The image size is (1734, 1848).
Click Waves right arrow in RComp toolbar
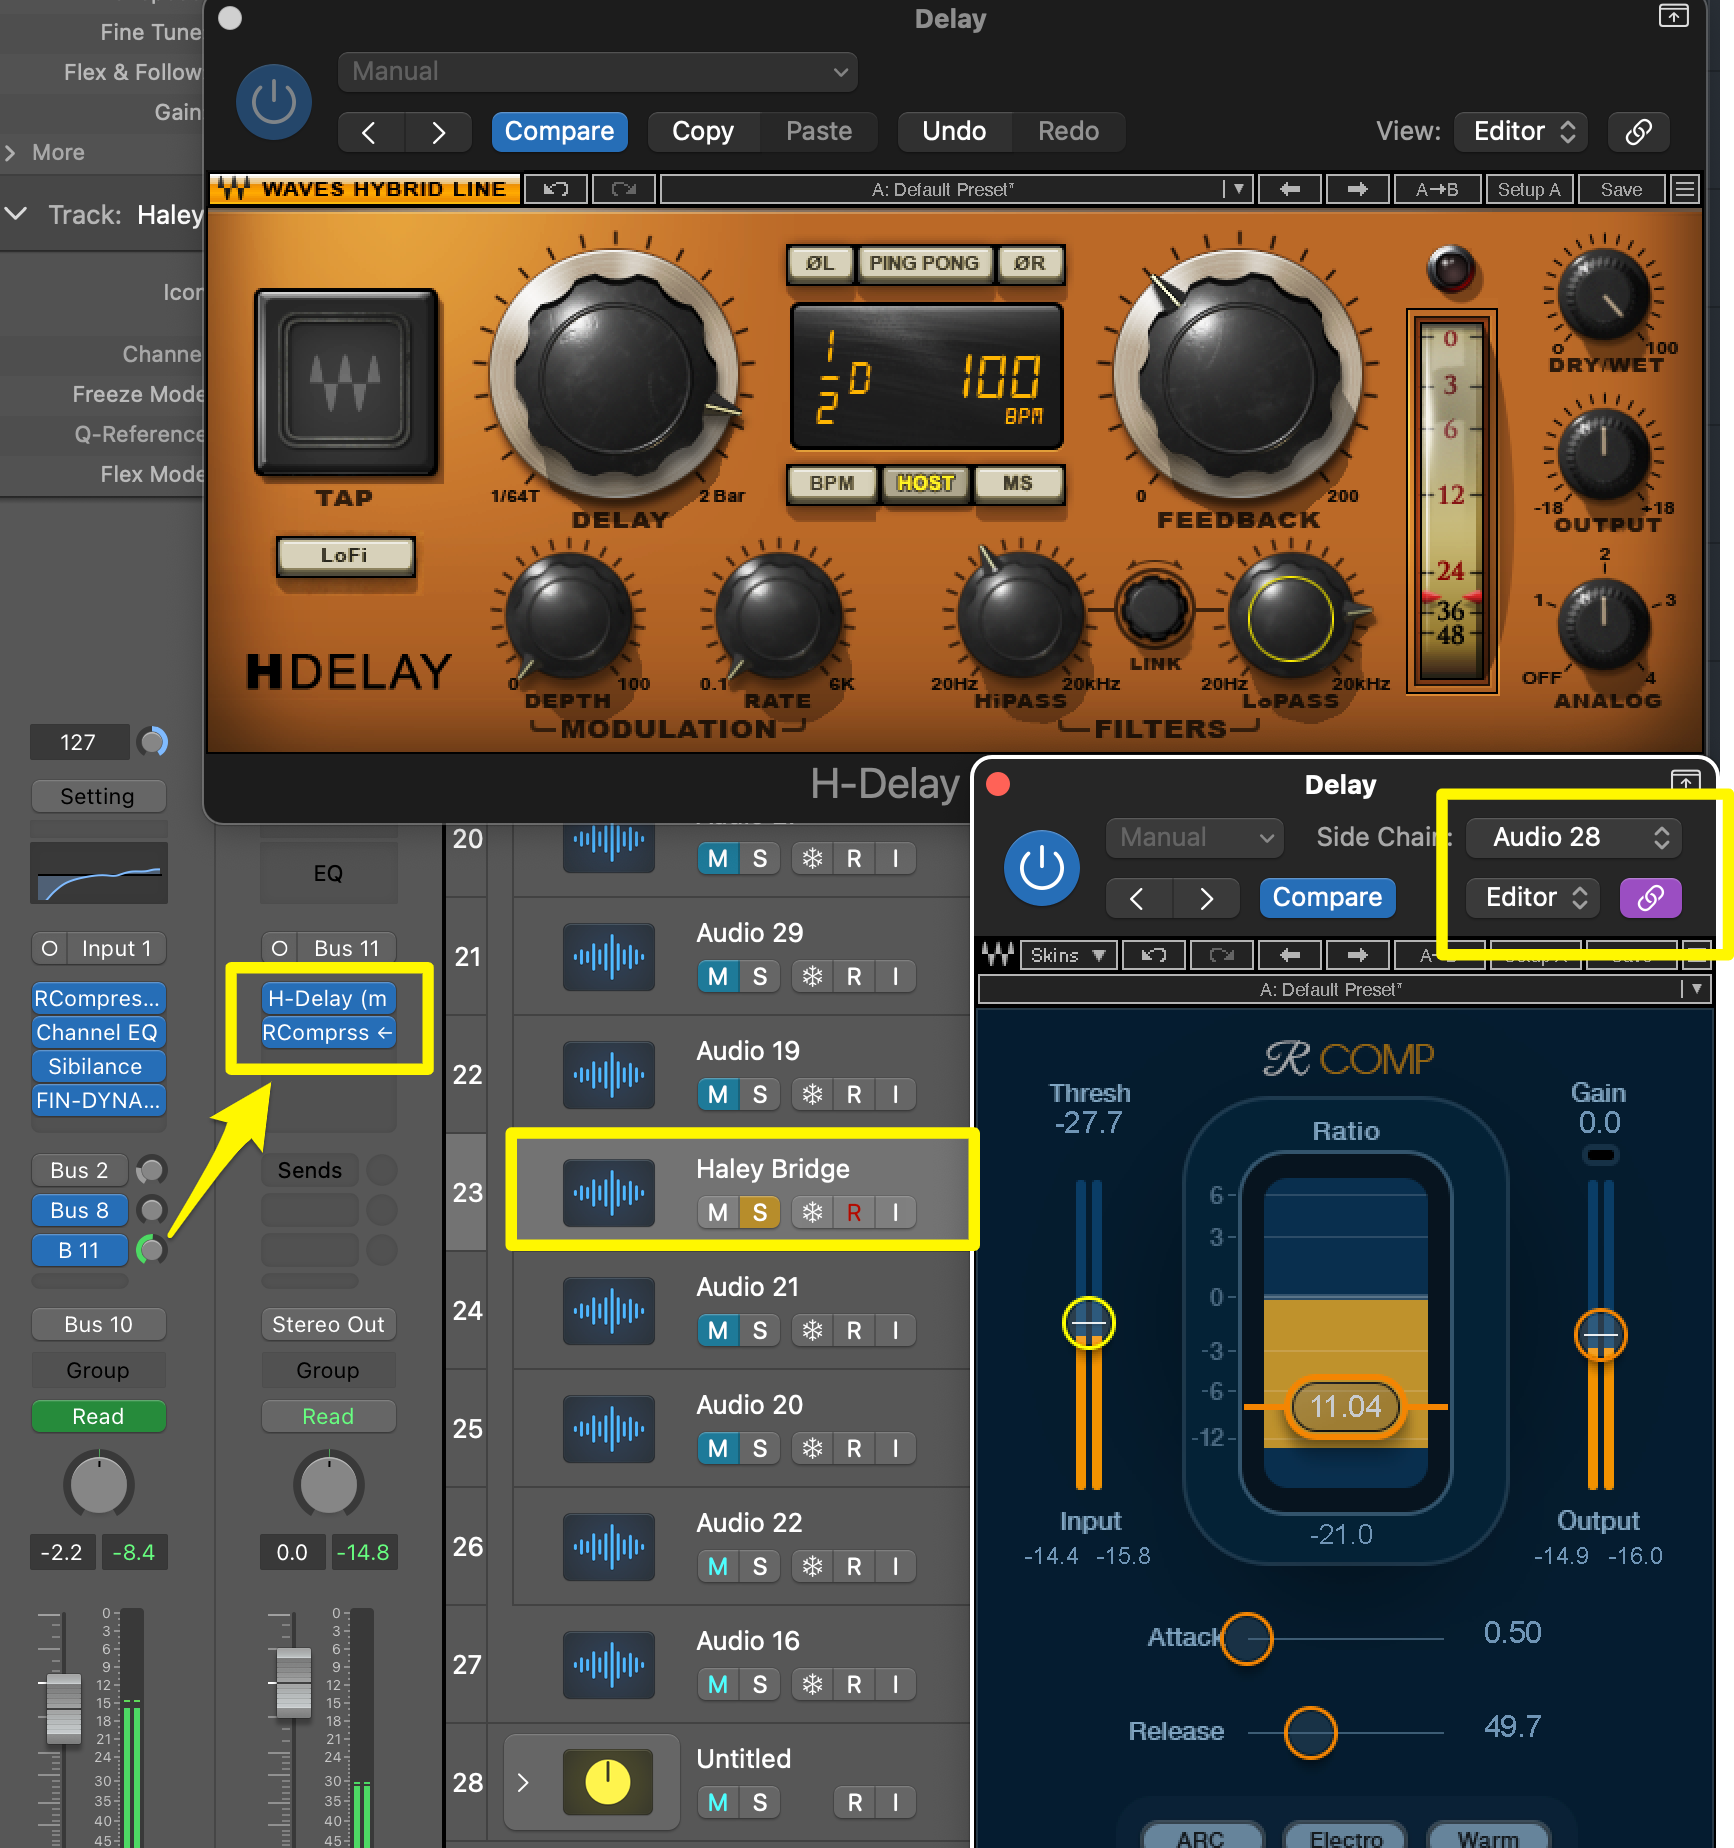pyautogui.click(x=1357, y=955)
